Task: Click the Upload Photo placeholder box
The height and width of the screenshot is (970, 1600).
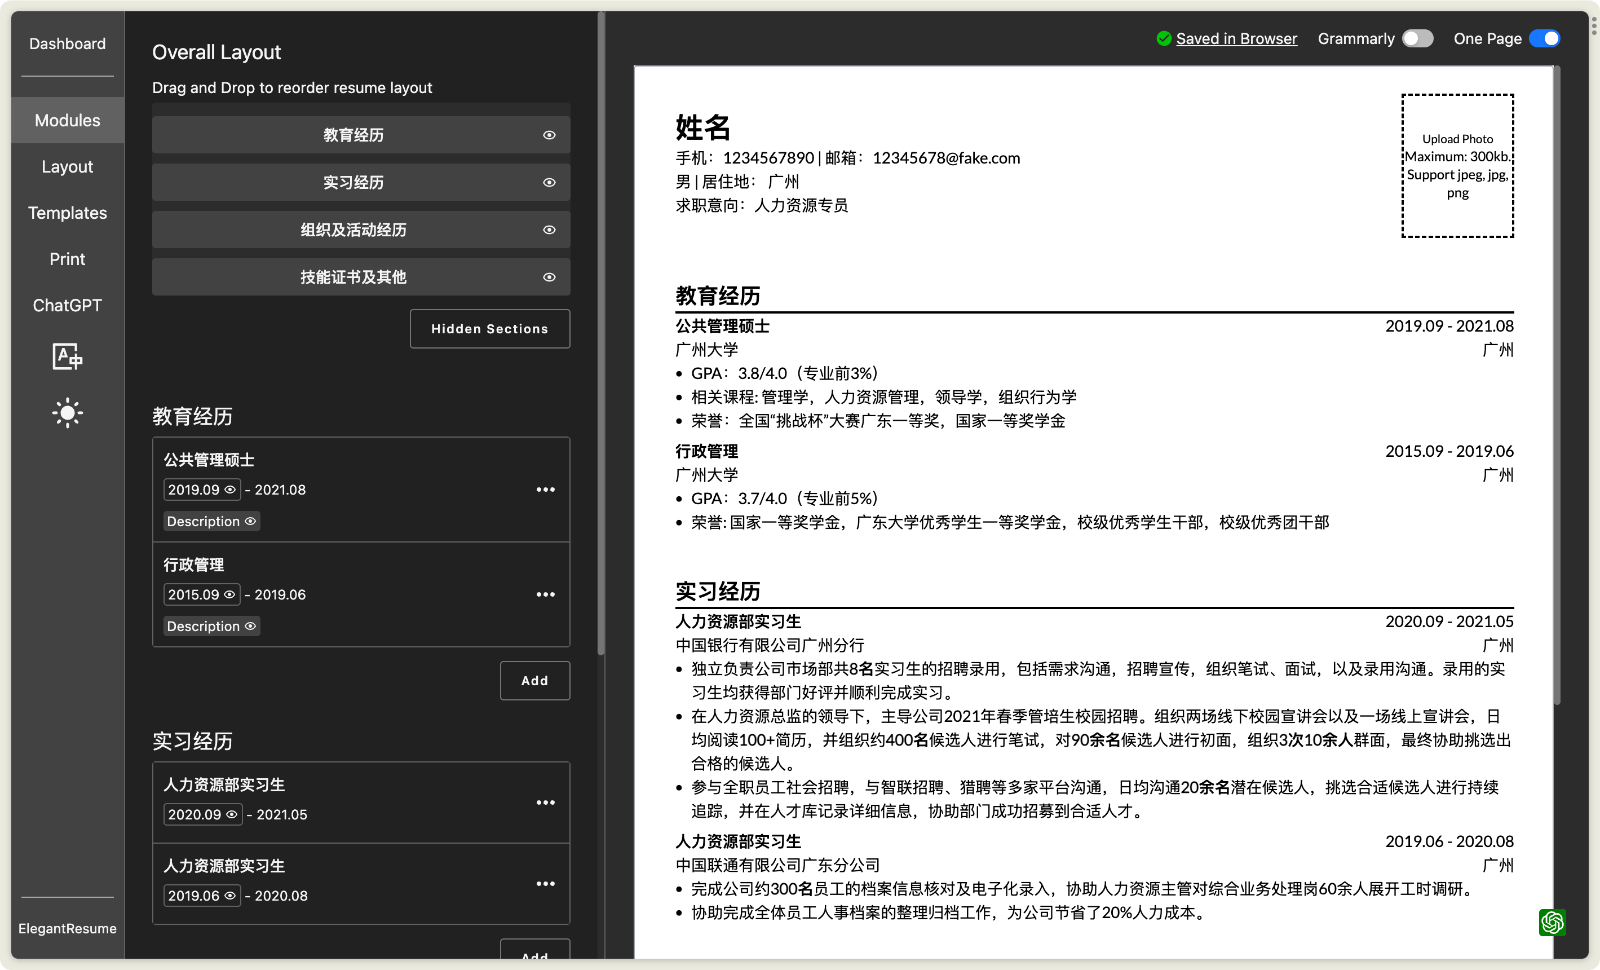Action: coord(1457,165)
